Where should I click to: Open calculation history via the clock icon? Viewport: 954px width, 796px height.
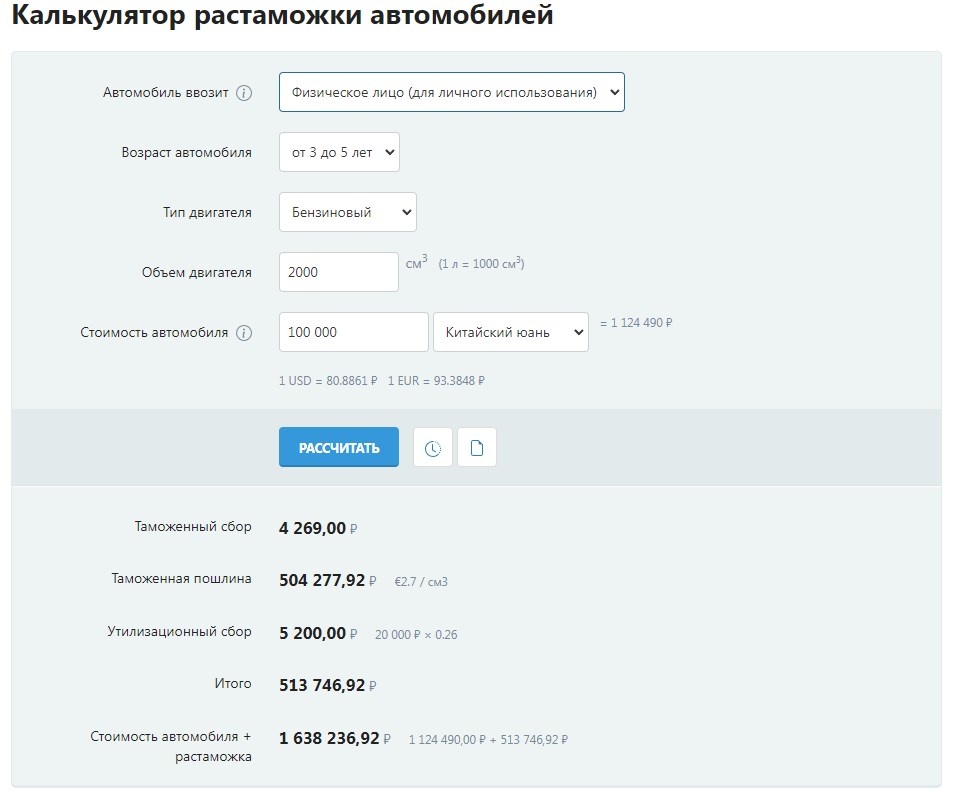[432, 447]
